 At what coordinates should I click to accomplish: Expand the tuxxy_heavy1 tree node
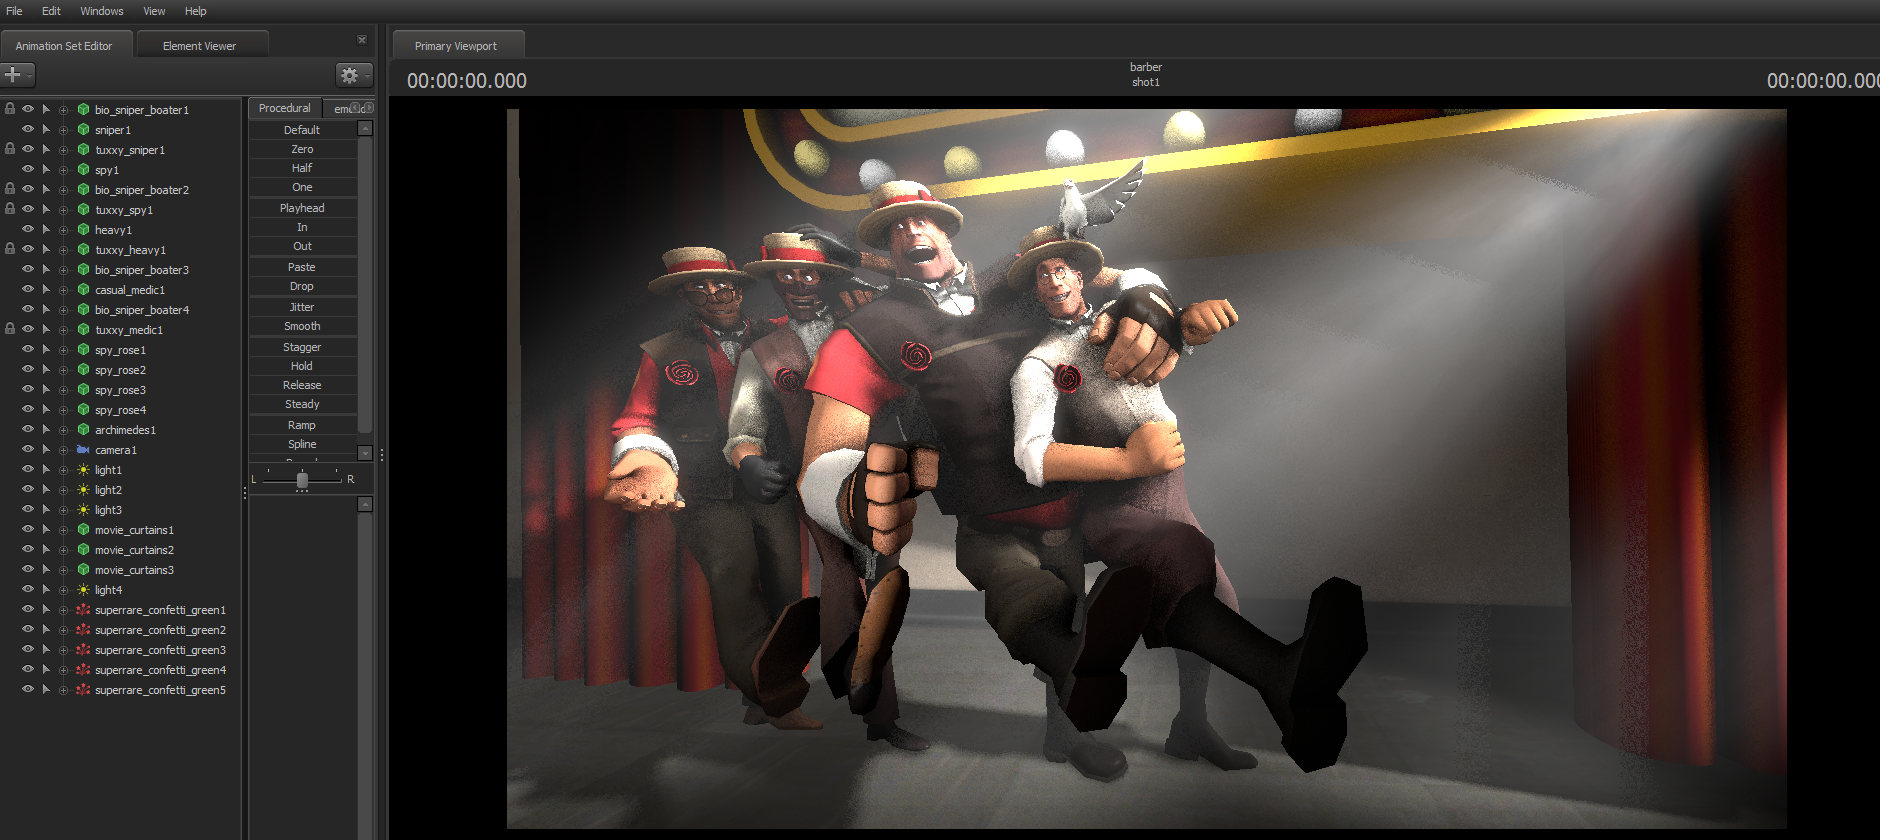(64, 250)
